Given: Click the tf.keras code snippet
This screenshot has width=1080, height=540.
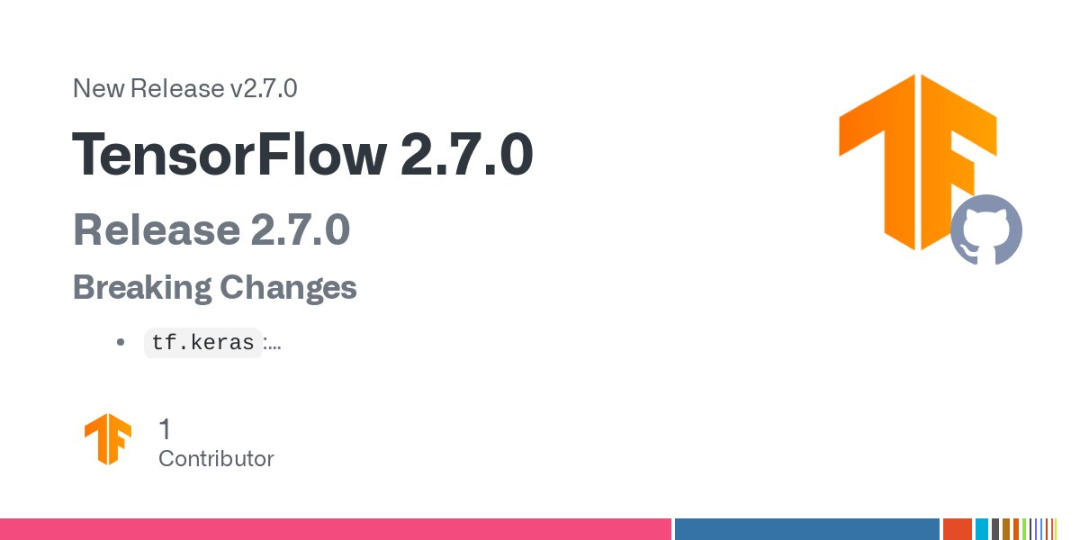Looking at the screenshot, I should point(203,343).
